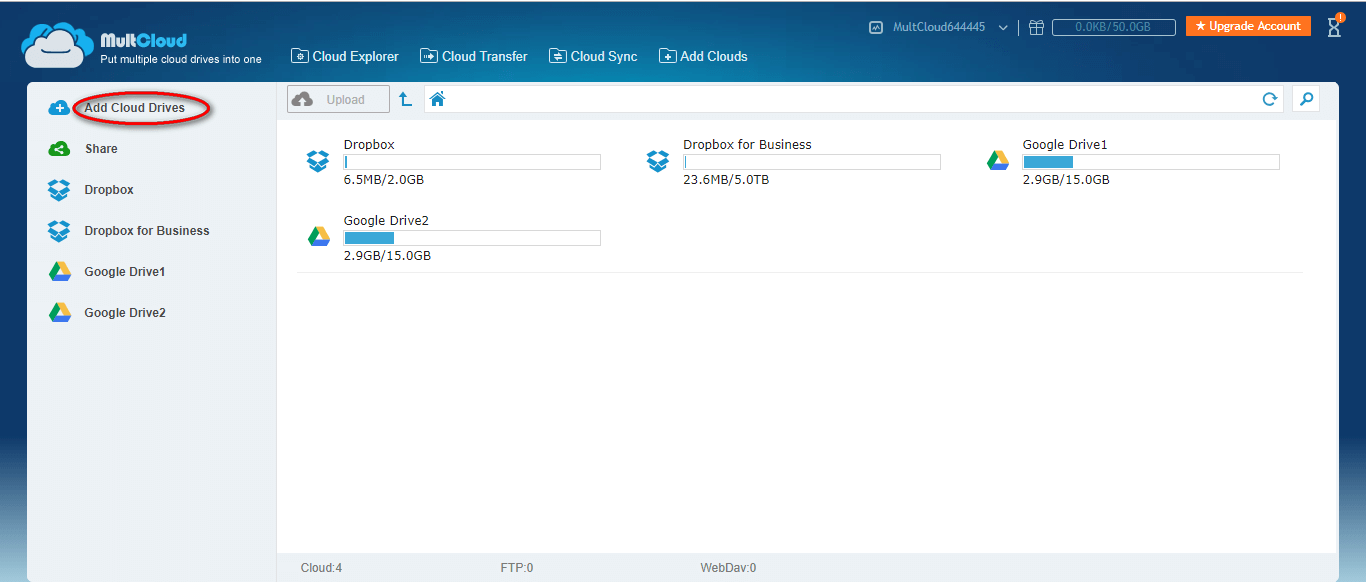
Task: Open the hourglass task notifications icon
Action: 1334,27
